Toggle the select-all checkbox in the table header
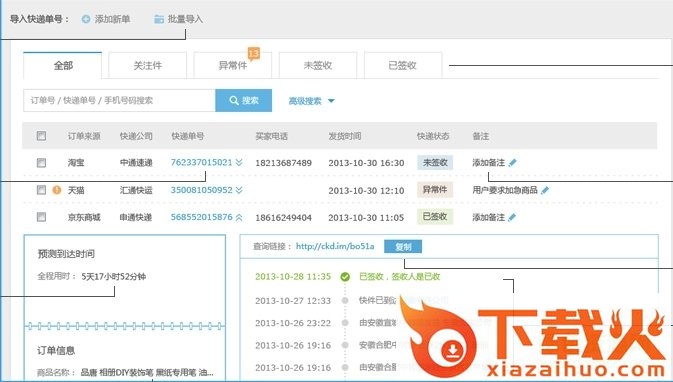Viewport: 673px width, 382px height. click(x=41, y=136)
